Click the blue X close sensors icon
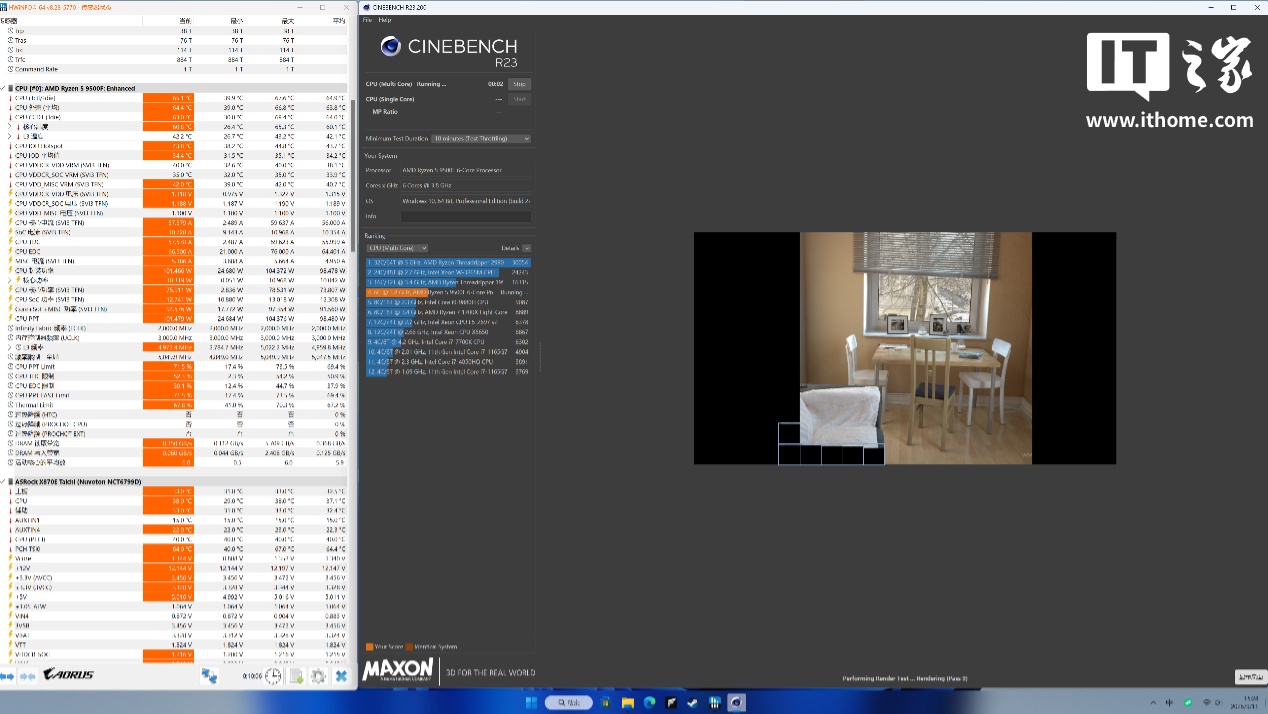This screenshot has height=714, width=1268. click(341, 676)
